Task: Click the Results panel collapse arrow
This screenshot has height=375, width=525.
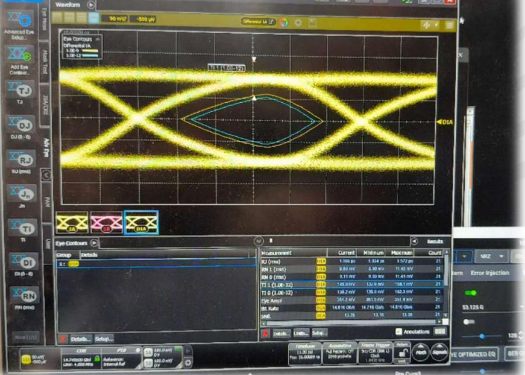Action: [415, 241]
